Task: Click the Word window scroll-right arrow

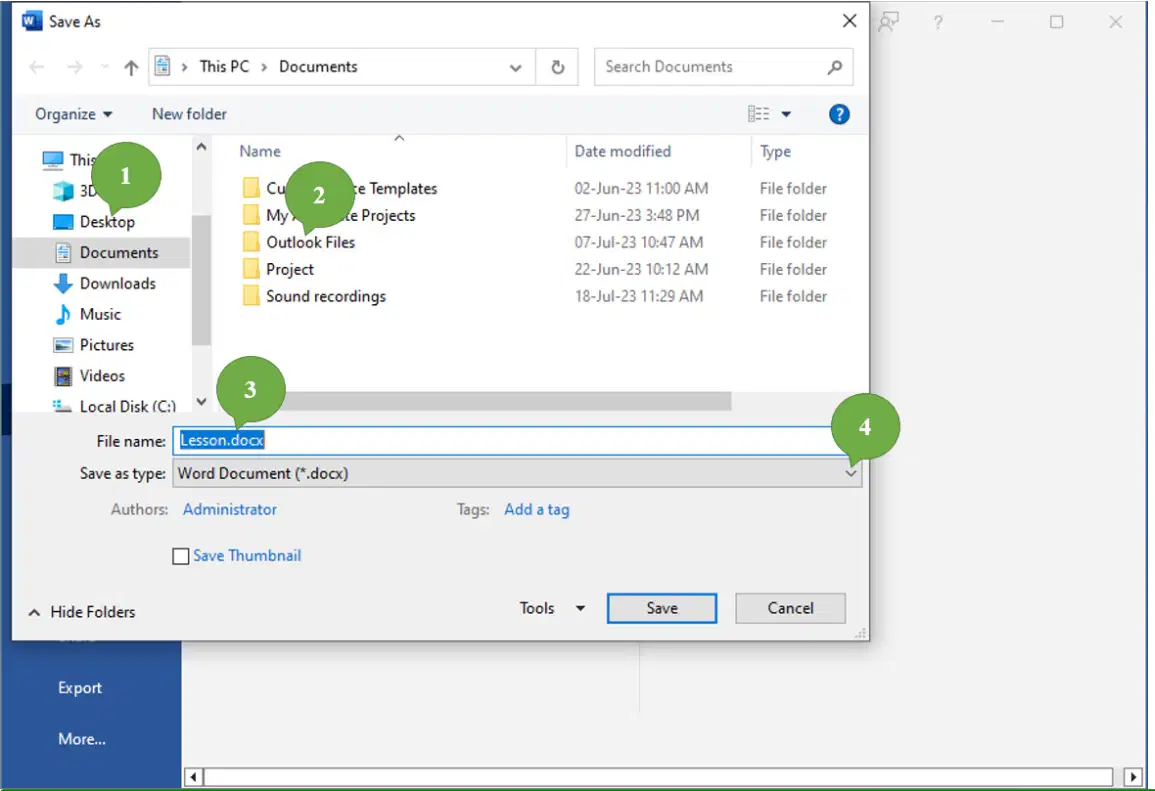Action: [1134, 777]
